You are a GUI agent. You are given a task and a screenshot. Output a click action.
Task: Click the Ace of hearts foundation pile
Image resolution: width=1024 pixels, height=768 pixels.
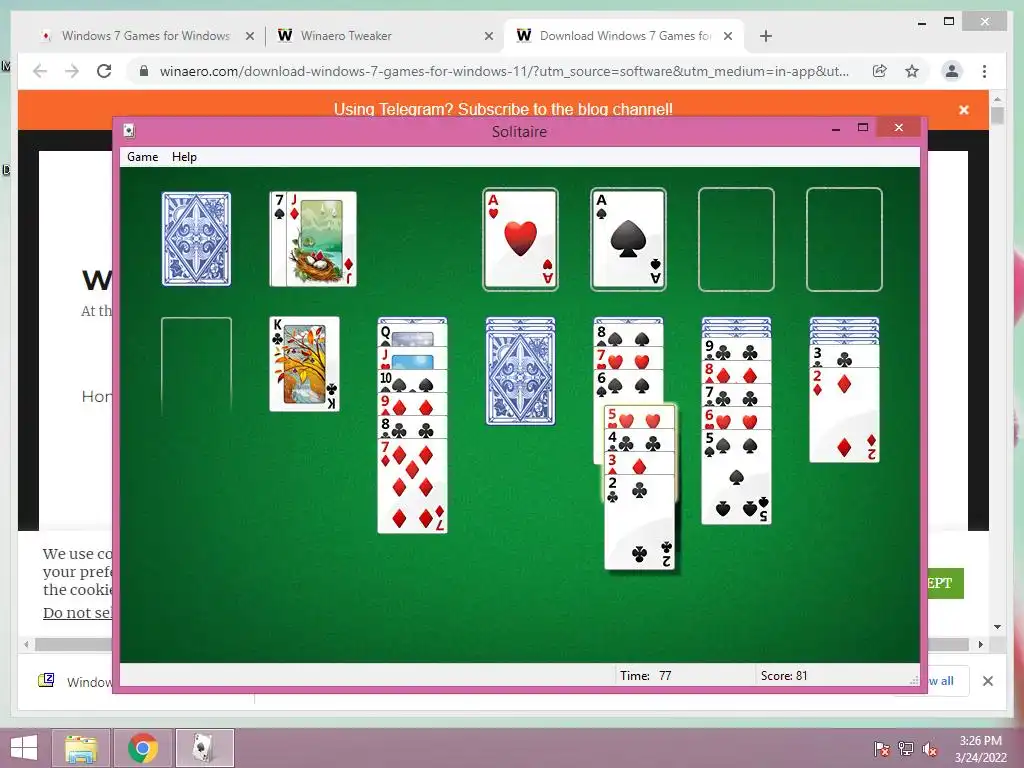(520, 239)
